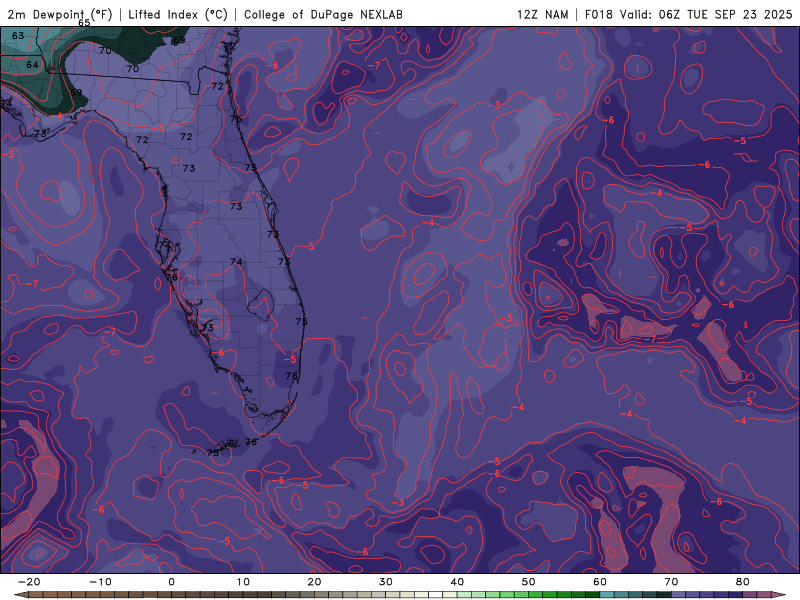Screen dimensions: 800x600
Task: Click the "20" color bar label
Action: (314, 582)
